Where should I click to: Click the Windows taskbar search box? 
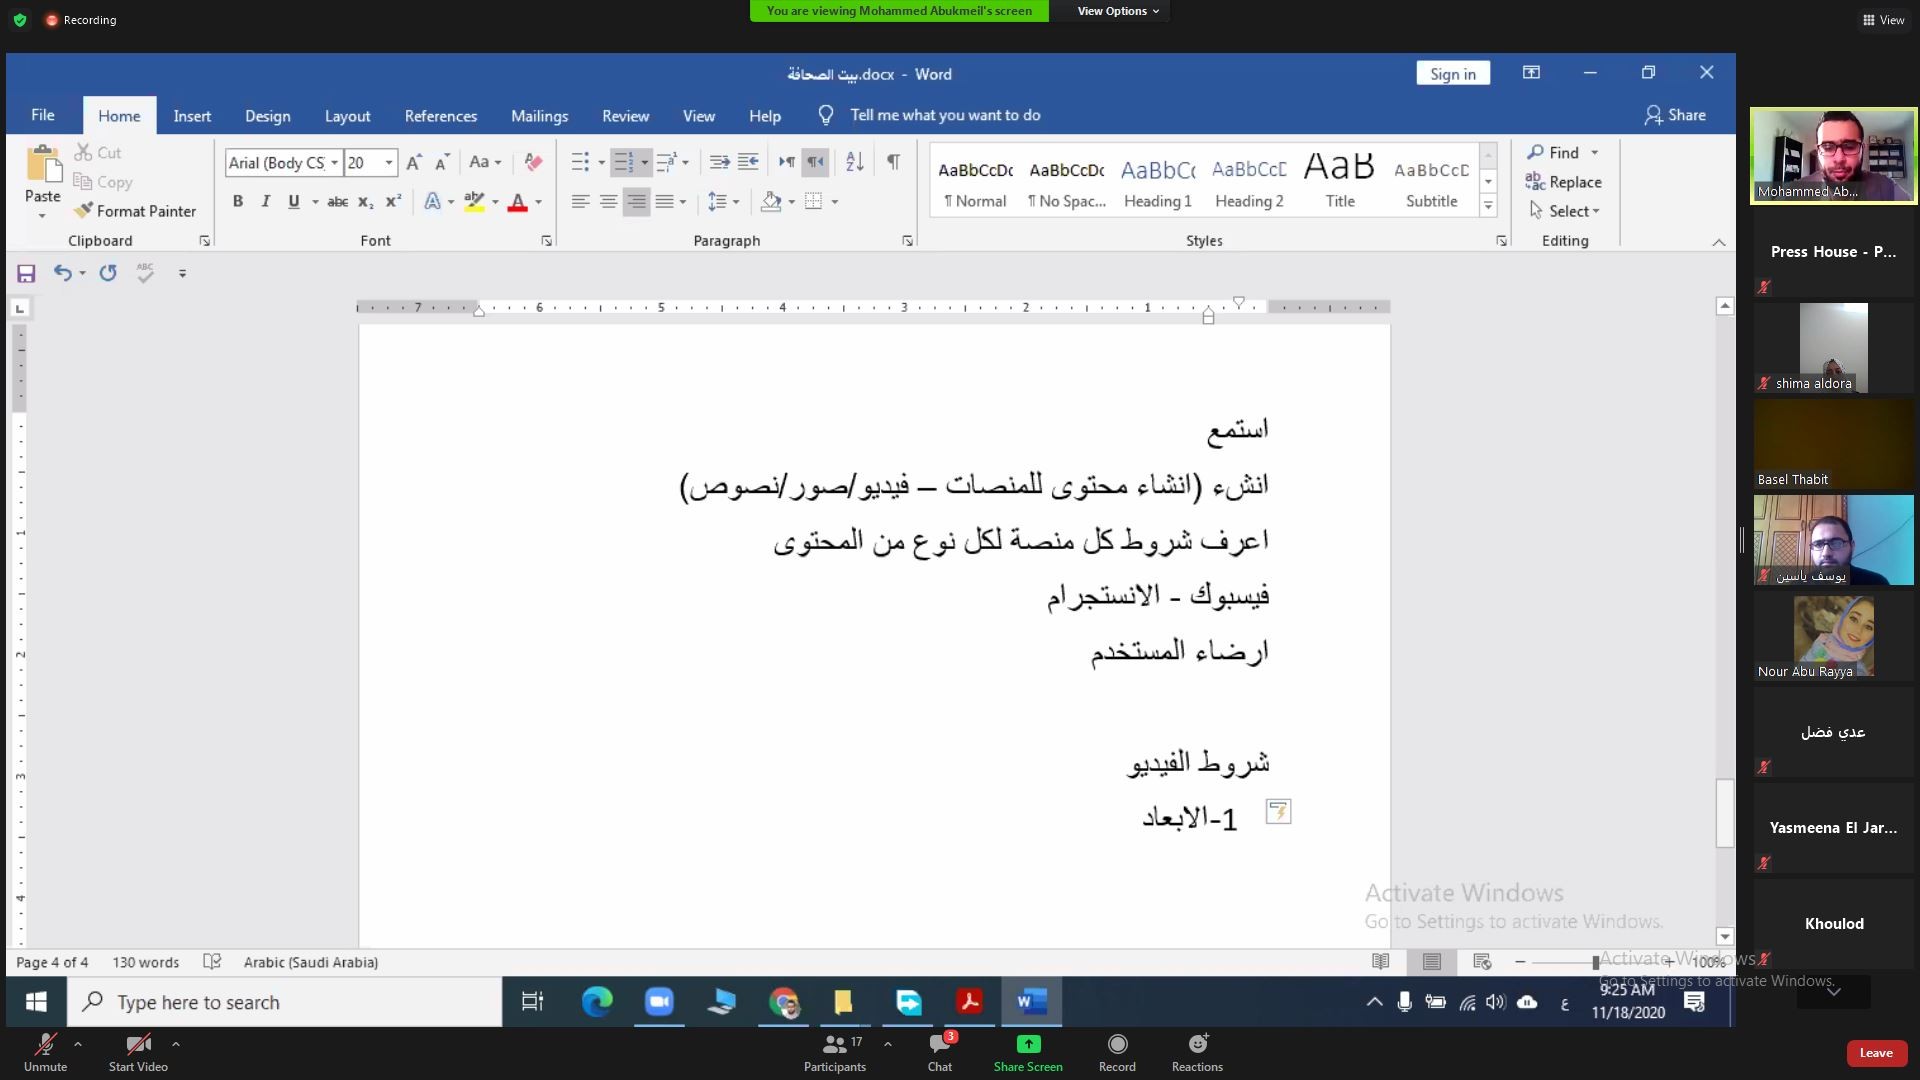pos(285,1002)
